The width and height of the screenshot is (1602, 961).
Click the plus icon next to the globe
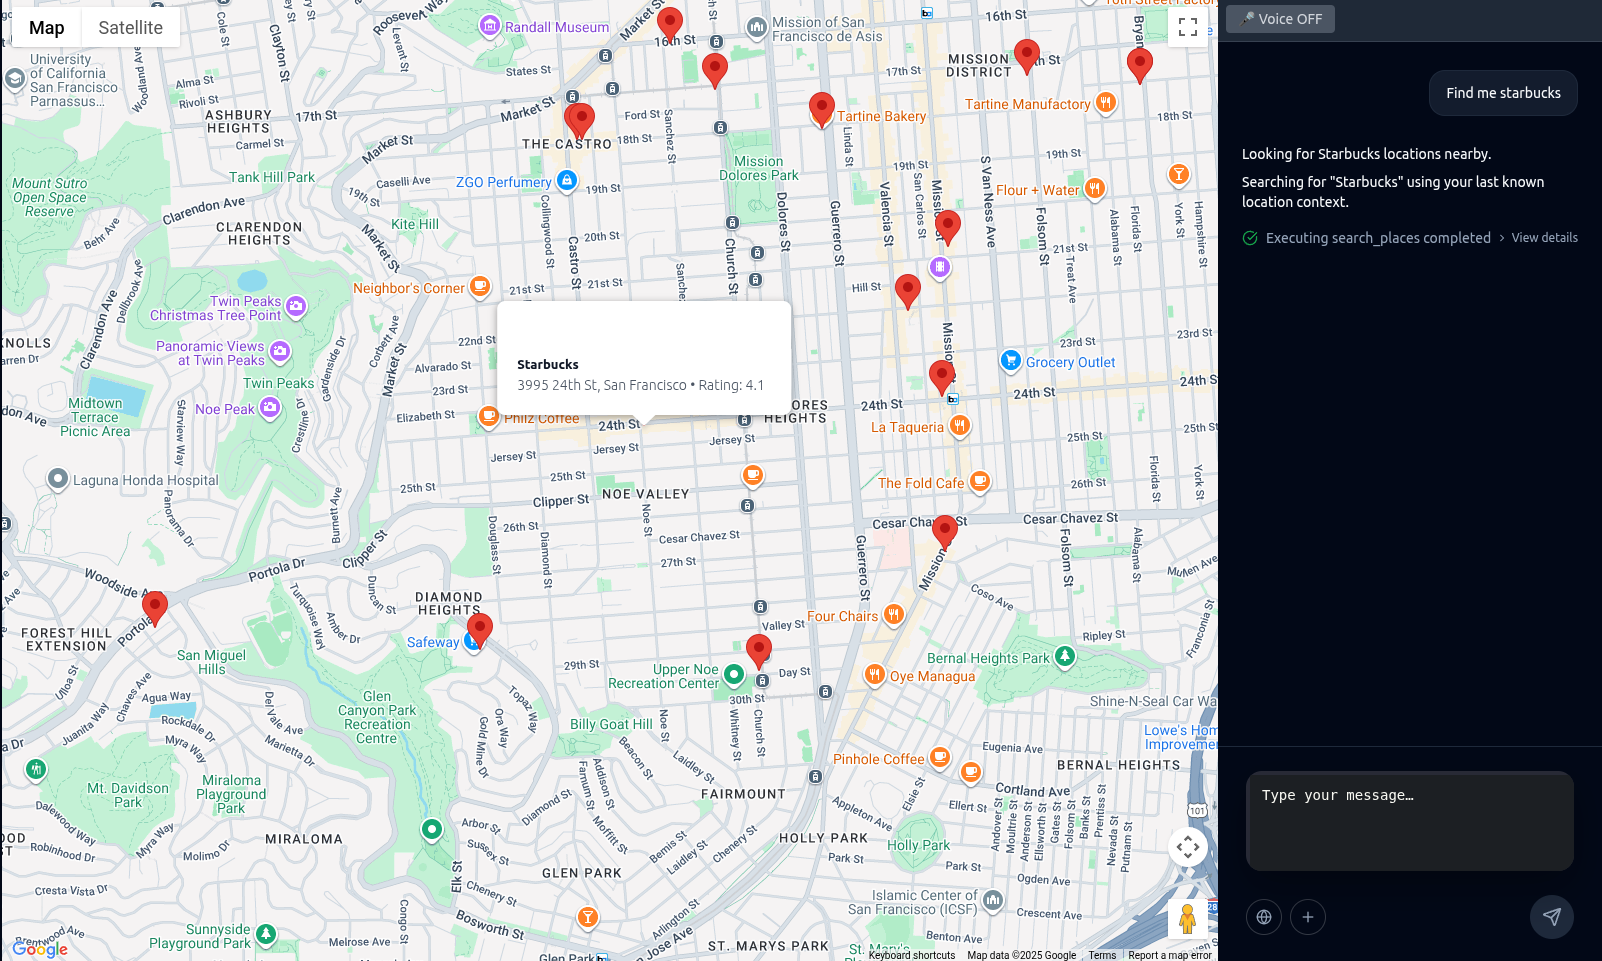point(1308,916)
